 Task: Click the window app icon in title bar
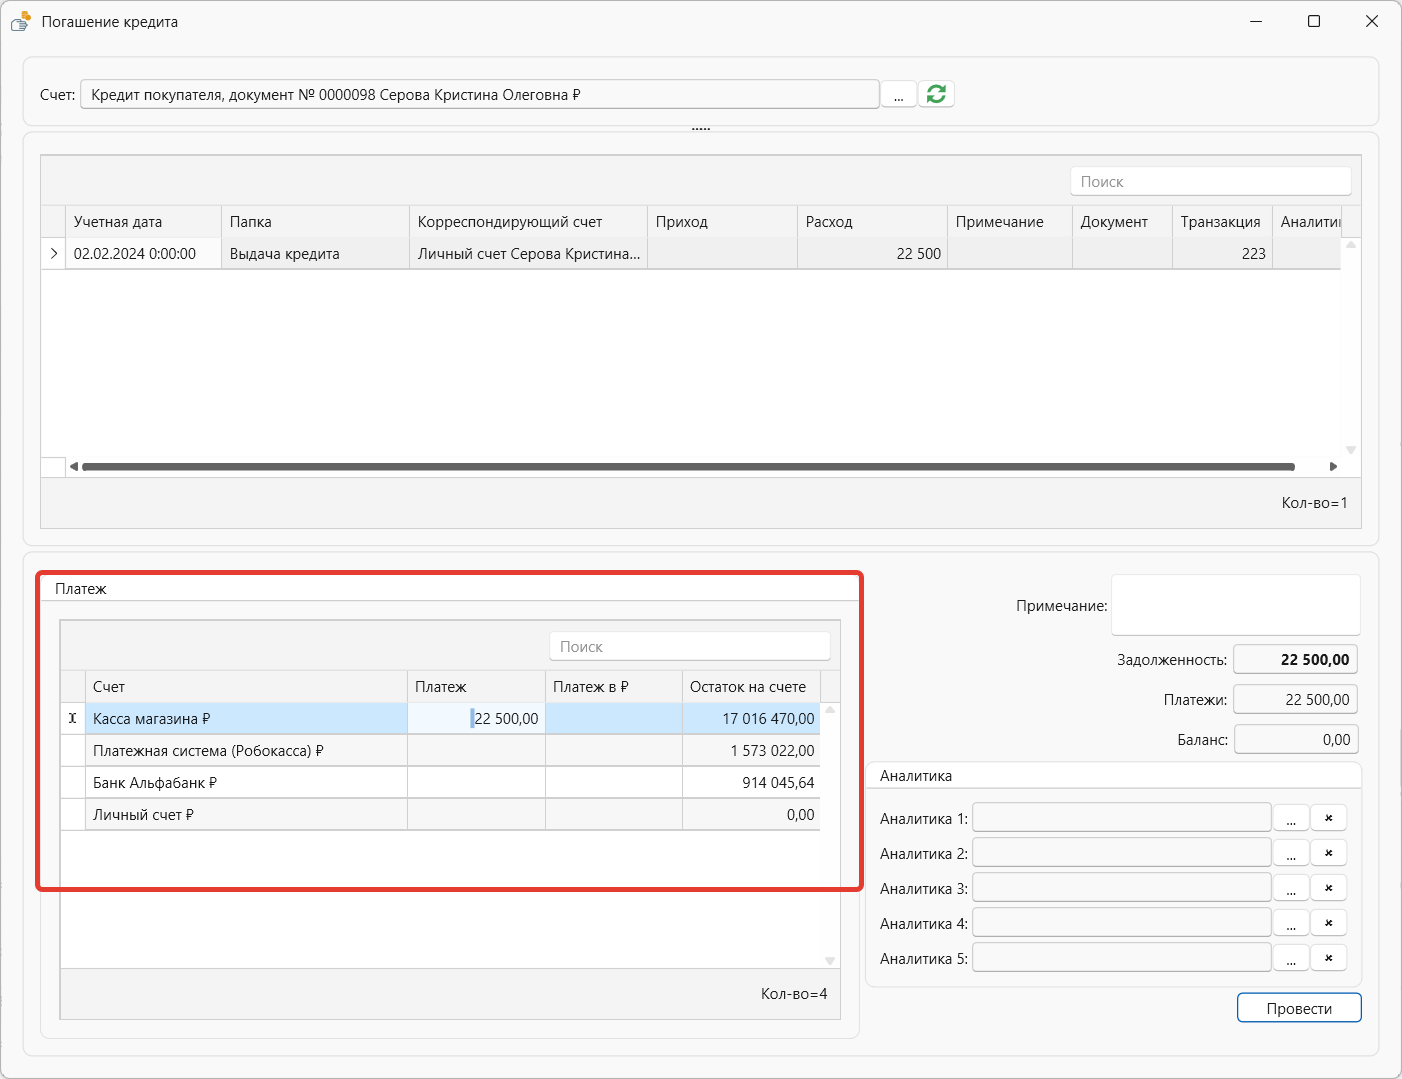pos(20,21)
